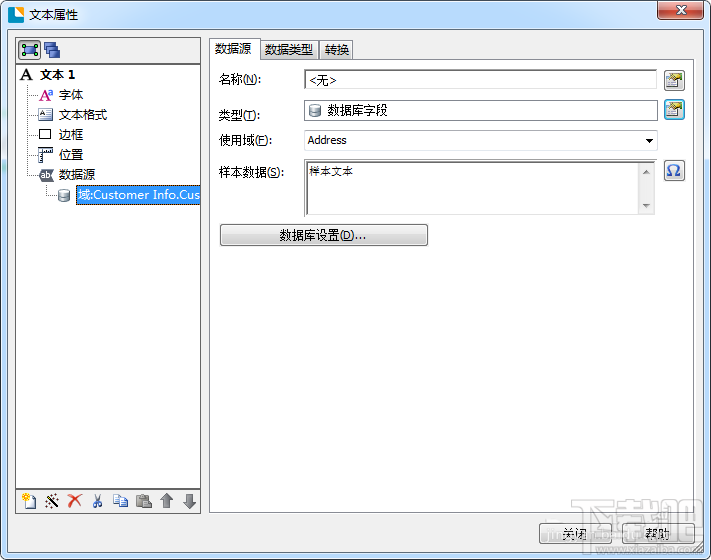Select the 位置 position node

coord(71,155)
